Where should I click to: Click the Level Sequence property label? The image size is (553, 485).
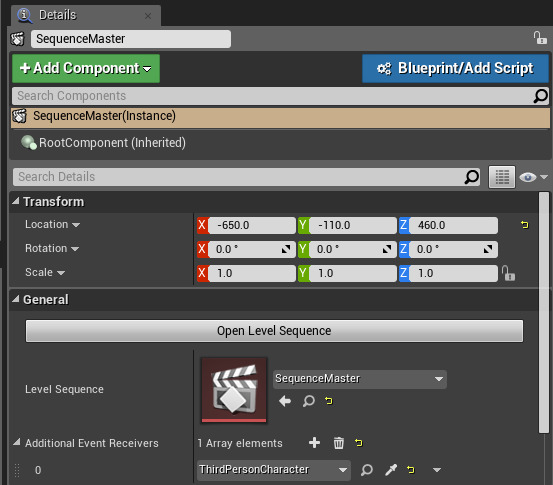click(x=64, y=389)
